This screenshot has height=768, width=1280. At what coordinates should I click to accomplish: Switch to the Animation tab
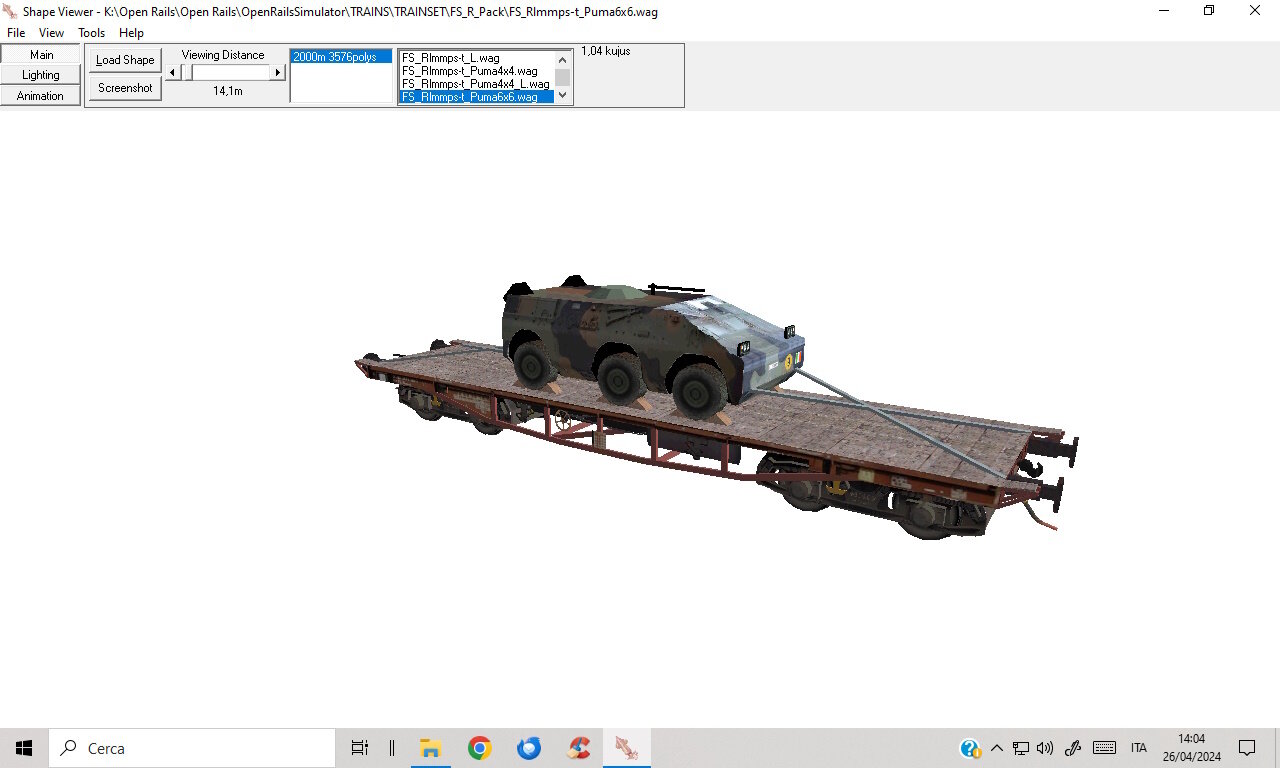pyautogui.click(x=41, y=96)
